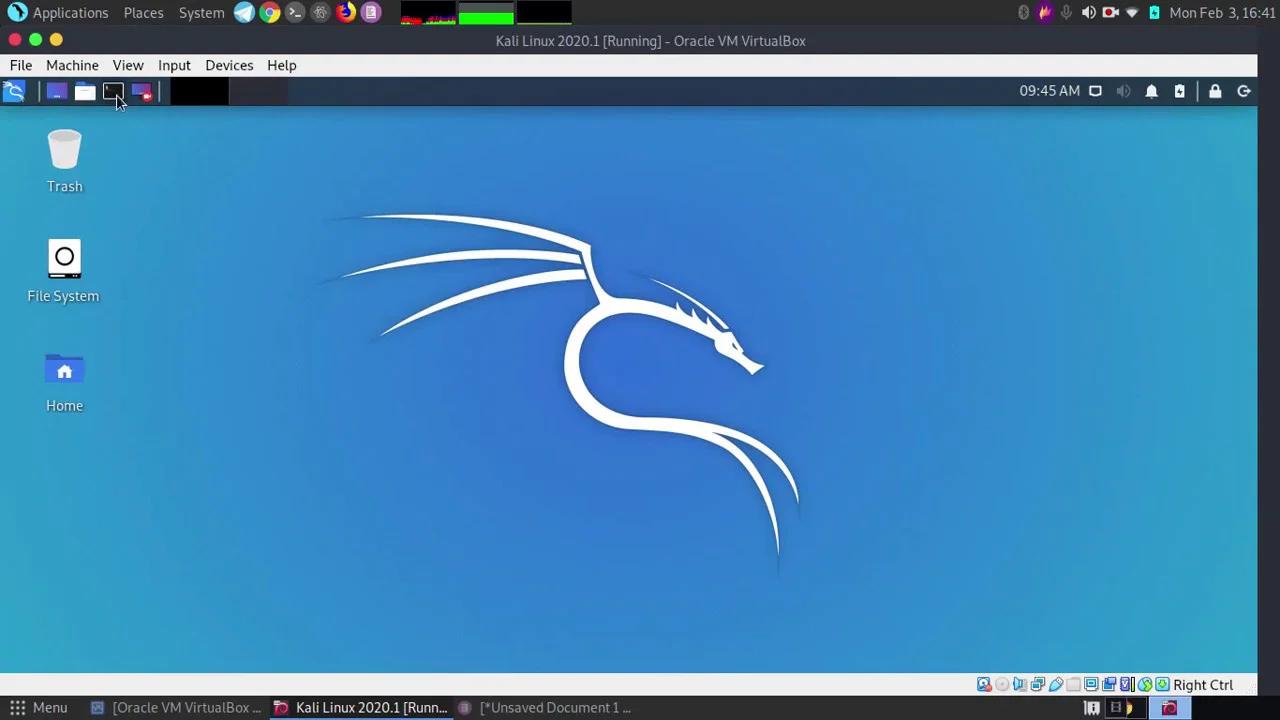The image size is (1280, 720).
Task: Click the Right Ctrl host key label
Action: coord(1203,685)
